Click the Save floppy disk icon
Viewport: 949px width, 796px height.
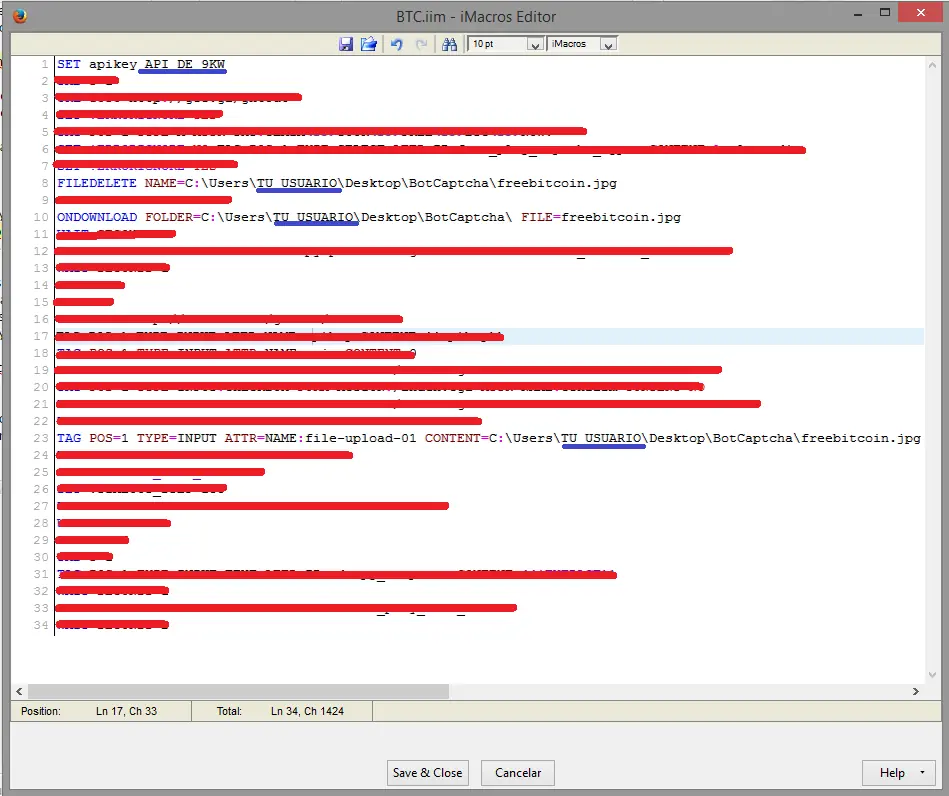click(346, 44)
